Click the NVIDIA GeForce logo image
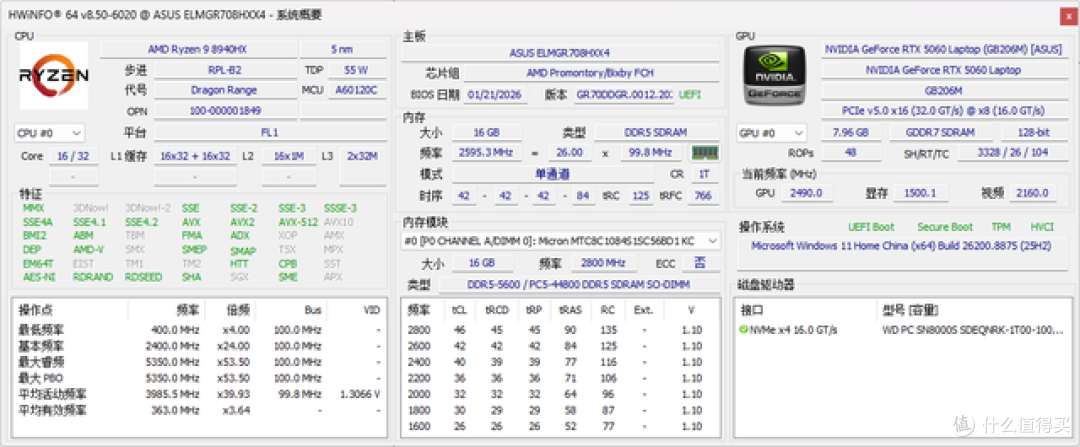Screen dimensions: 1080x447 click(x=774, y=76)
